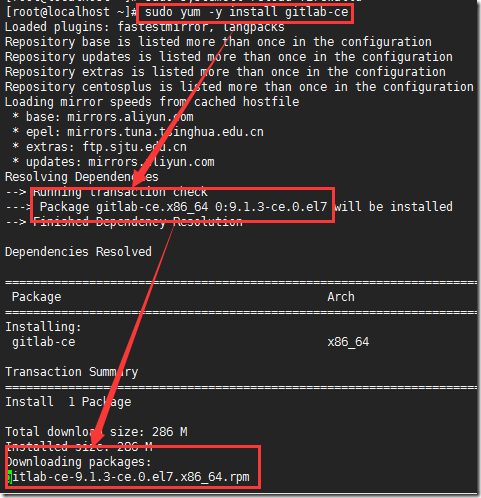The width and height of the screenshot is (481, 498).
Task: Click mirrors.tuna.tsinghua.edu.cn epel mirror
Action: (x=165, y=132)
